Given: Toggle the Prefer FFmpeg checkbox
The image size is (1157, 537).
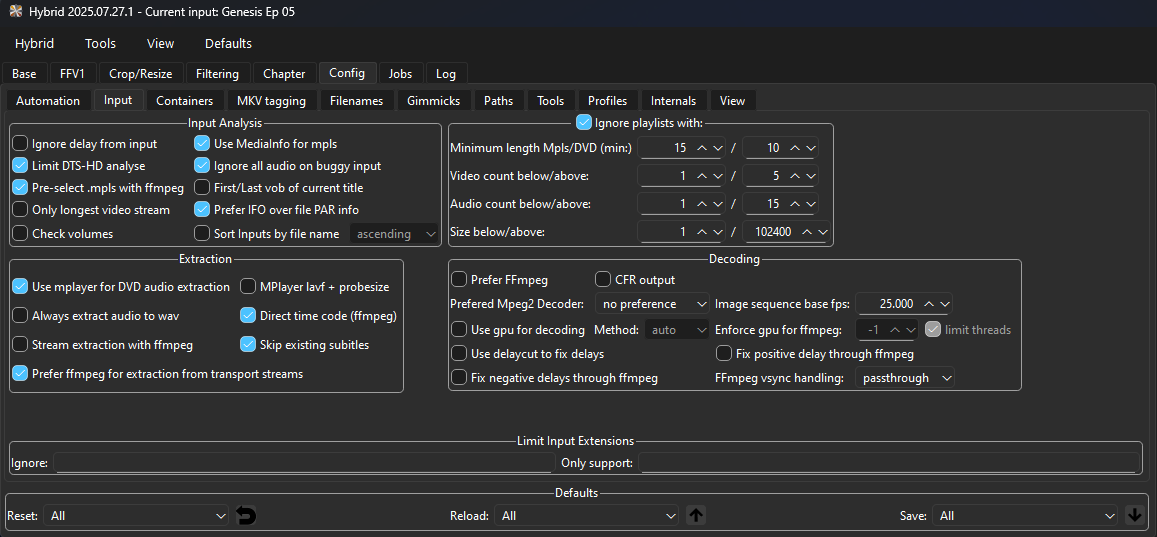Looking at the screenshot, I should [x=459, y=280].
